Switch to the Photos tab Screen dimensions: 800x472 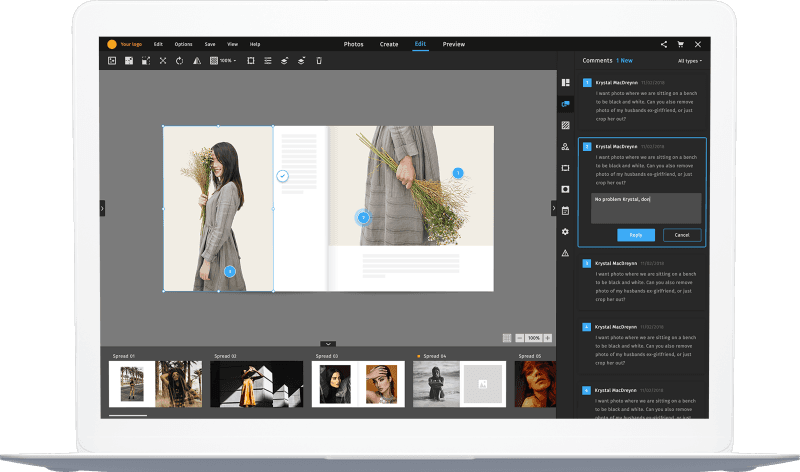tap(354, 44)
